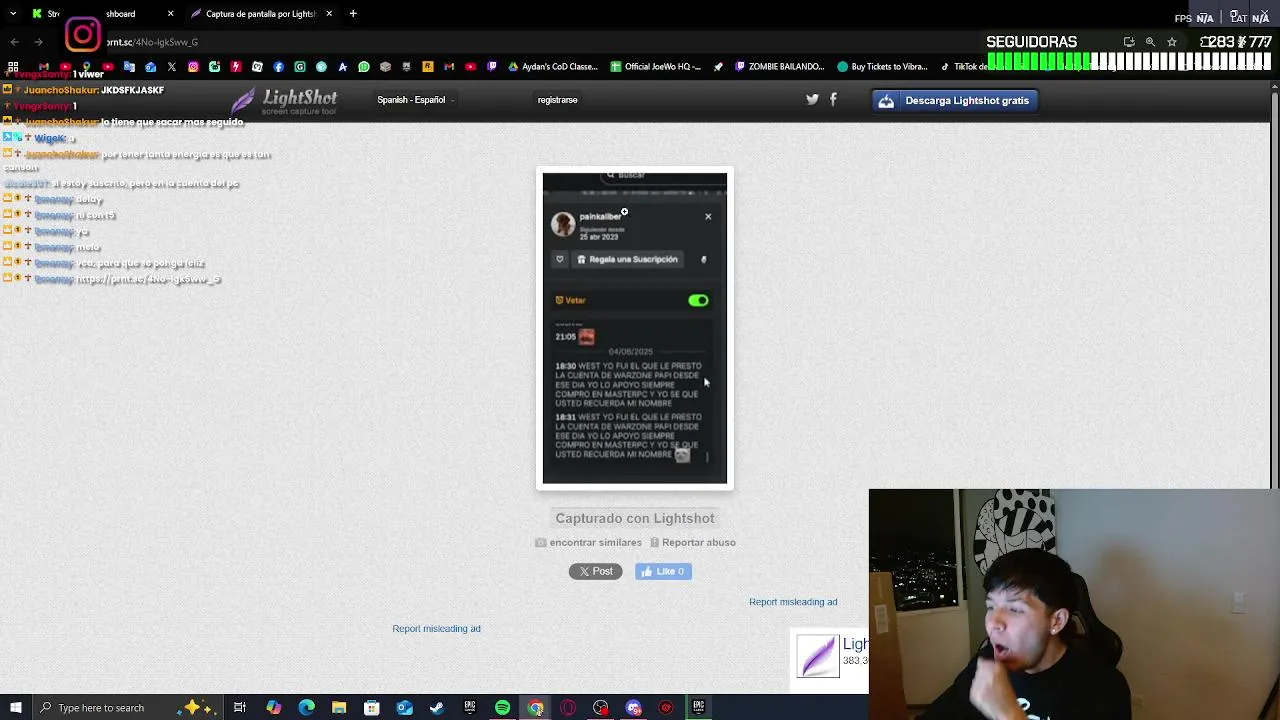Open a new browser tab with plus button
Screen dimensions: 1280x720
point(353,14)
